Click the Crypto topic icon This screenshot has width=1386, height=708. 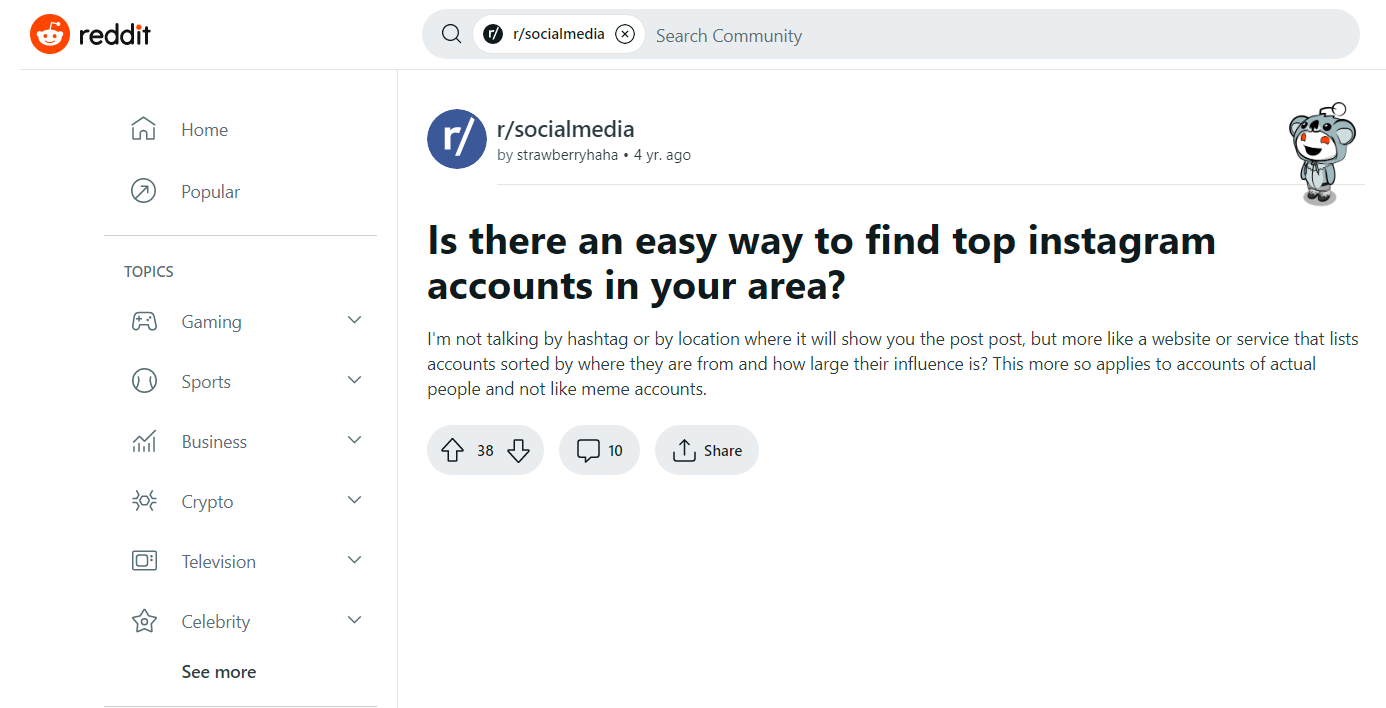[144, 500]
